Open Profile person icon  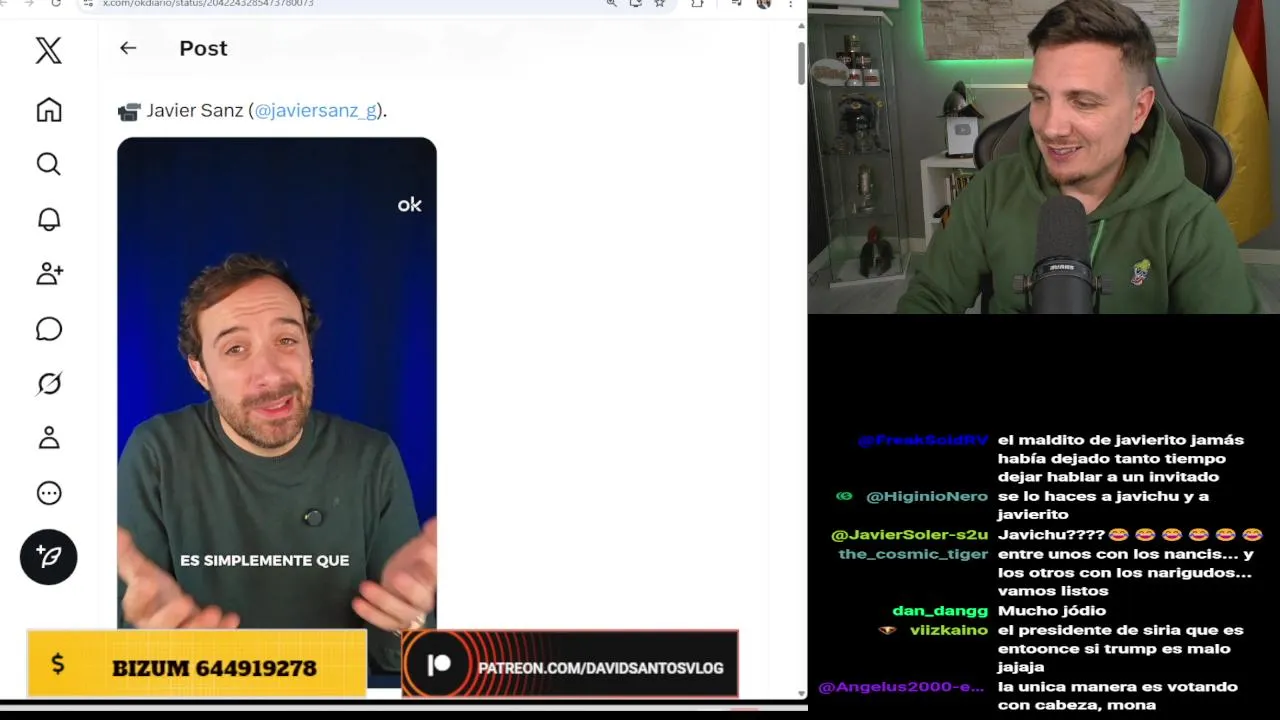48,438
